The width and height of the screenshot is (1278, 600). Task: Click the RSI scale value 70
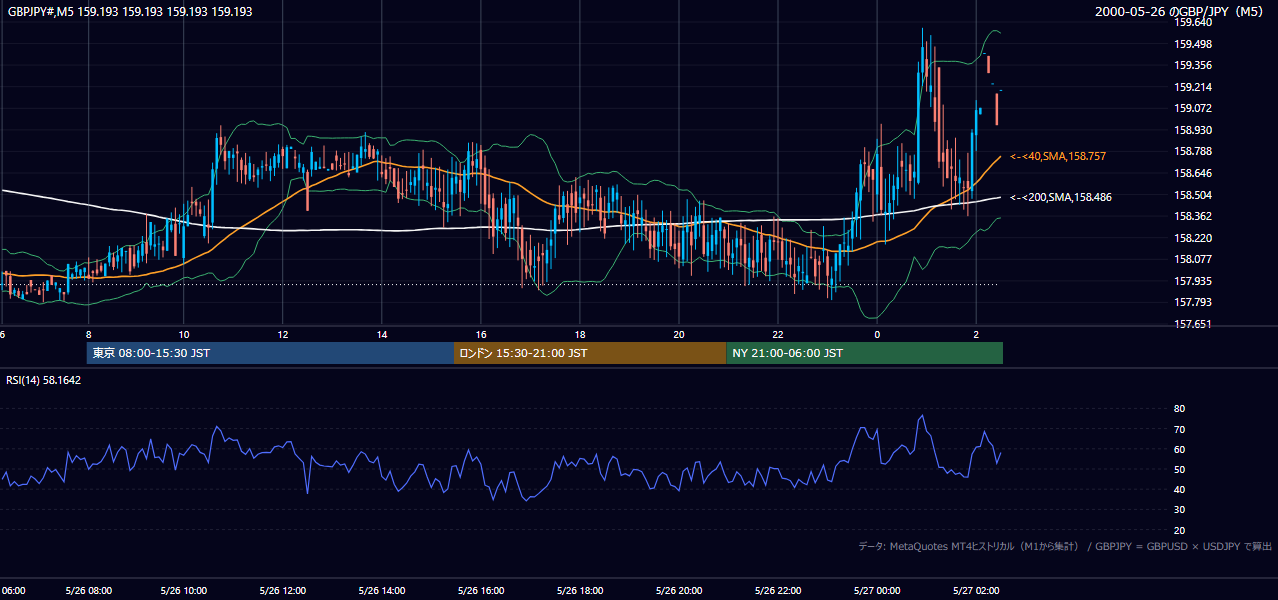1179,429
